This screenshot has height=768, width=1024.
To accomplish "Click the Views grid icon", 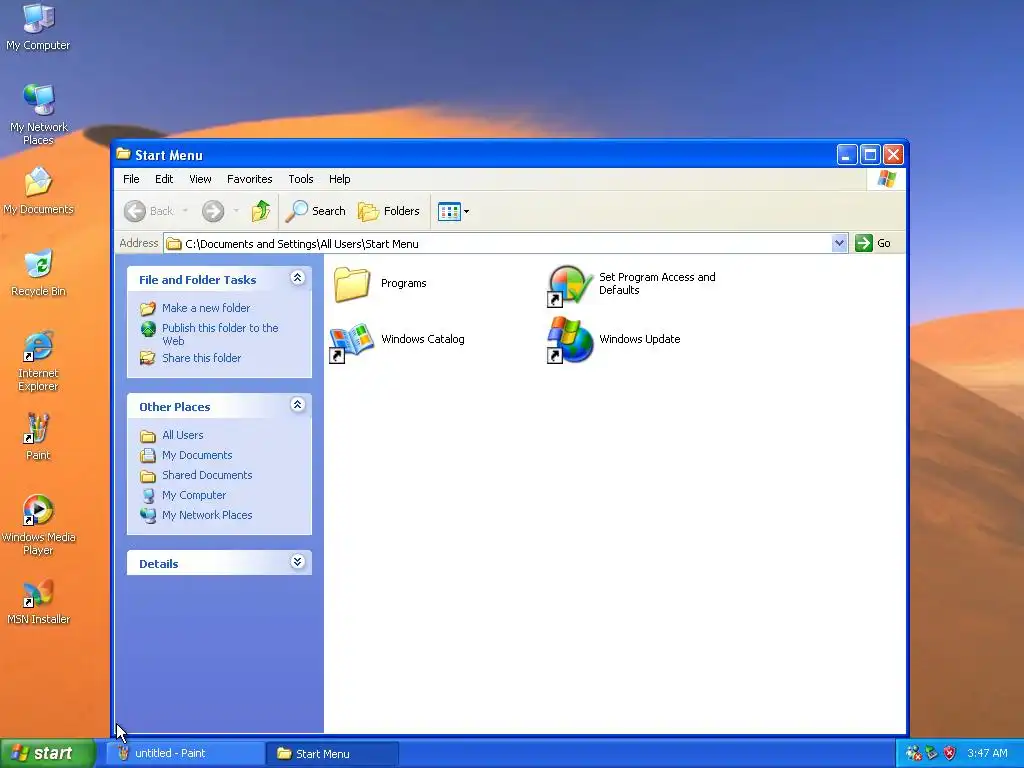I will pos(449,212).
